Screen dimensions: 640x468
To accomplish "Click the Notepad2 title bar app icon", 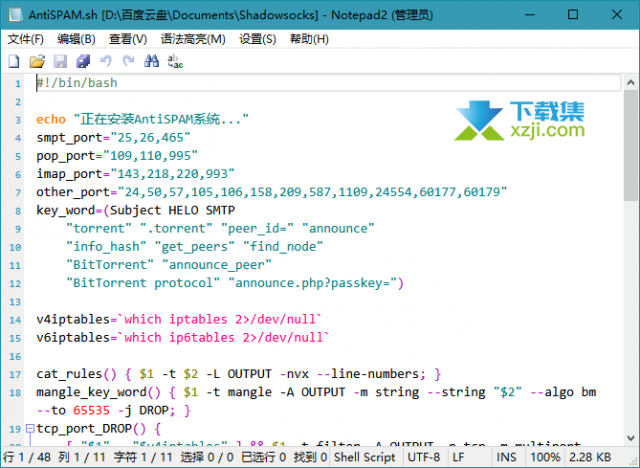I will click(x=16, y=15).
